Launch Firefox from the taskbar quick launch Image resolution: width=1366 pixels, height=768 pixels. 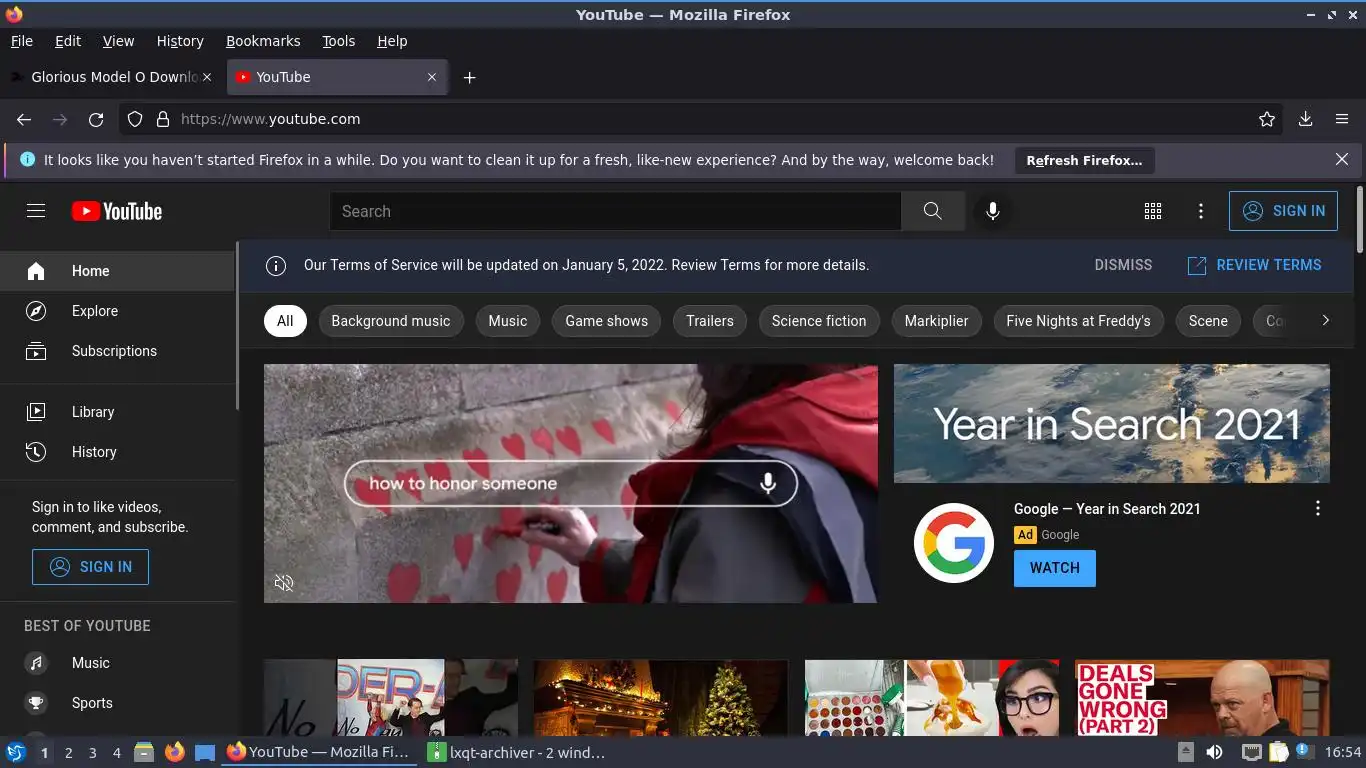pyautogui.click(x=174, y=752)
